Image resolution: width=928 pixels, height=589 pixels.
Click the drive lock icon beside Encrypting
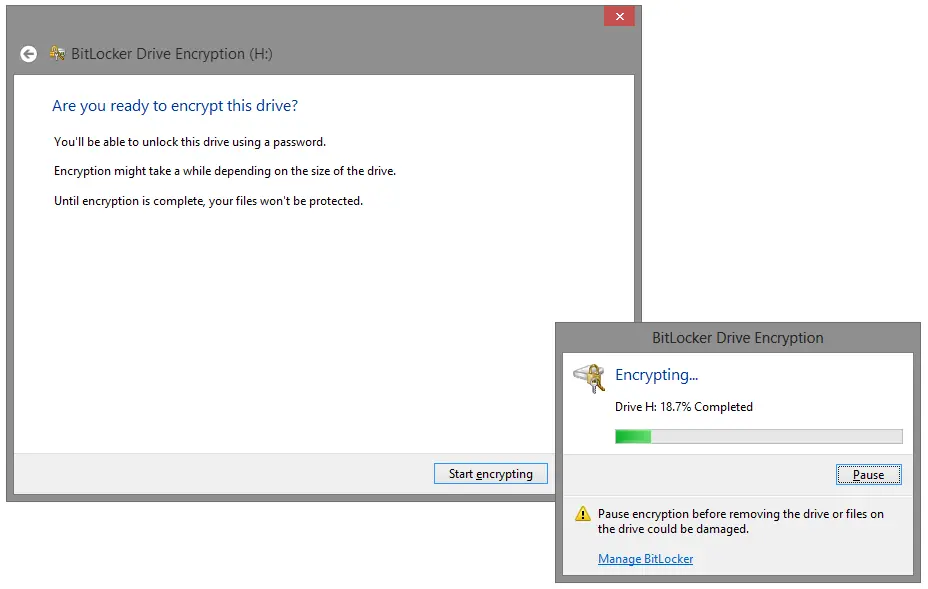[x=589, y=378]
